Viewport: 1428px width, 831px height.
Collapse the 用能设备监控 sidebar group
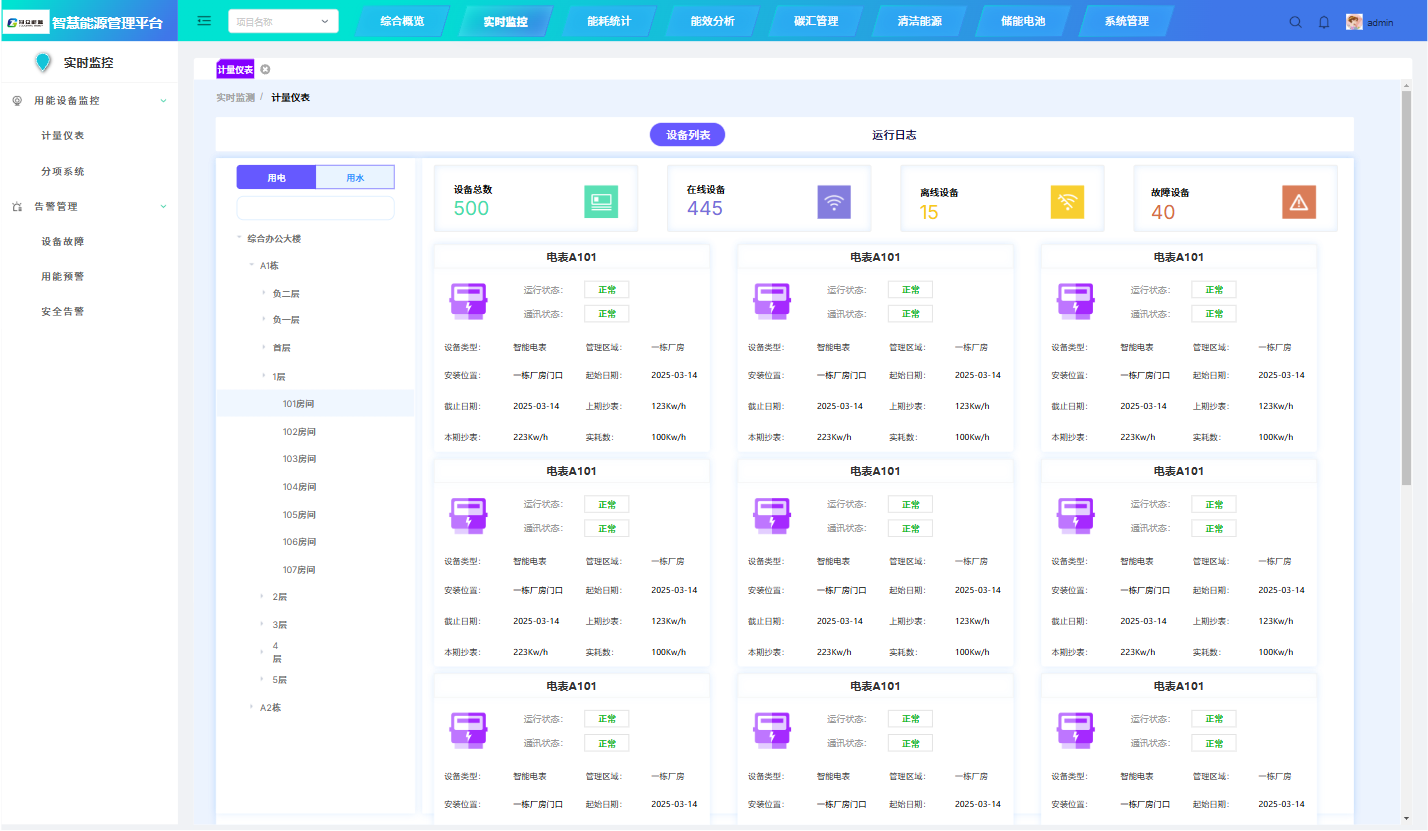tap(163, 101)
